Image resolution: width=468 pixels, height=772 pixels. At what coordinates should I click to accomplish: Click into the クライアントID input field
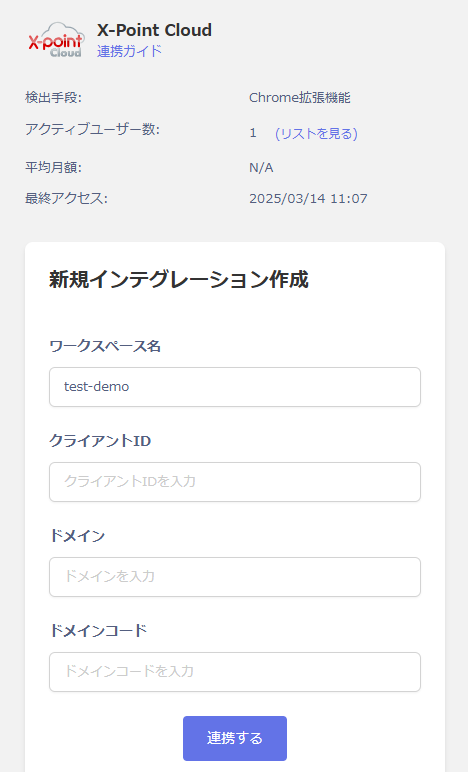[x=235, y=482]
